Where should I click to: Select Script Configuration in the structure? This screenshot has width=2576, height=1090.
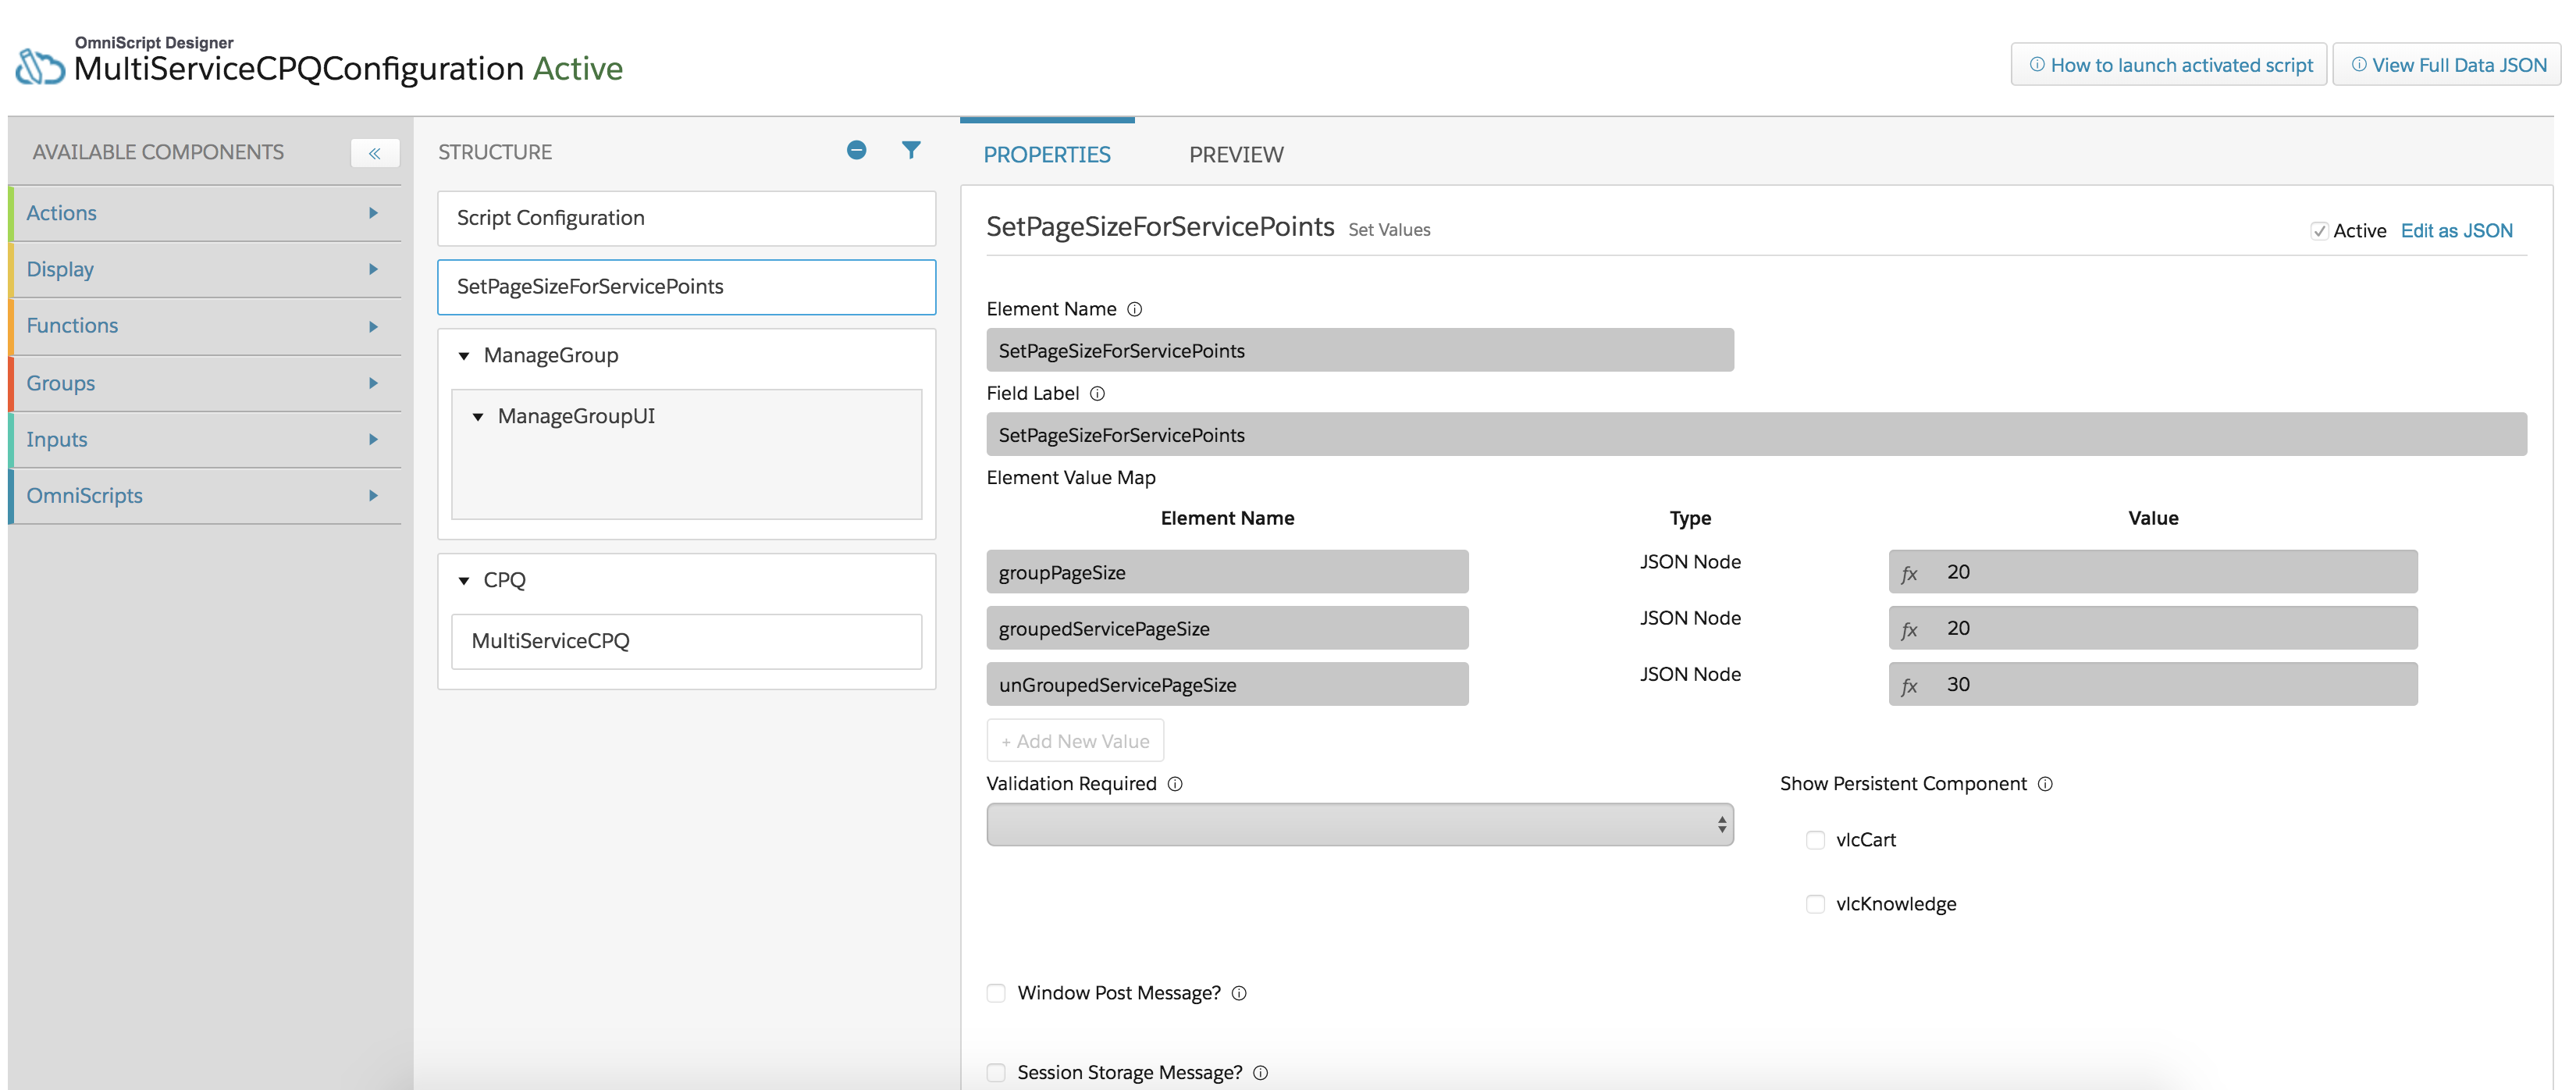point(687,218)
